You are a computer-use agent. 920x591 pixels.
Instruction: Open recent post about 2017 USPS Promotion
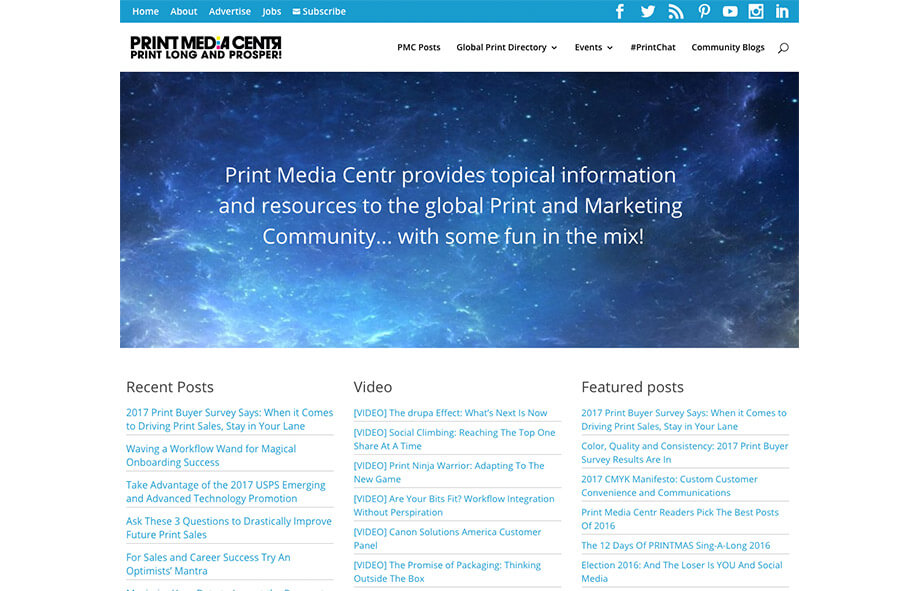[226, 492]
